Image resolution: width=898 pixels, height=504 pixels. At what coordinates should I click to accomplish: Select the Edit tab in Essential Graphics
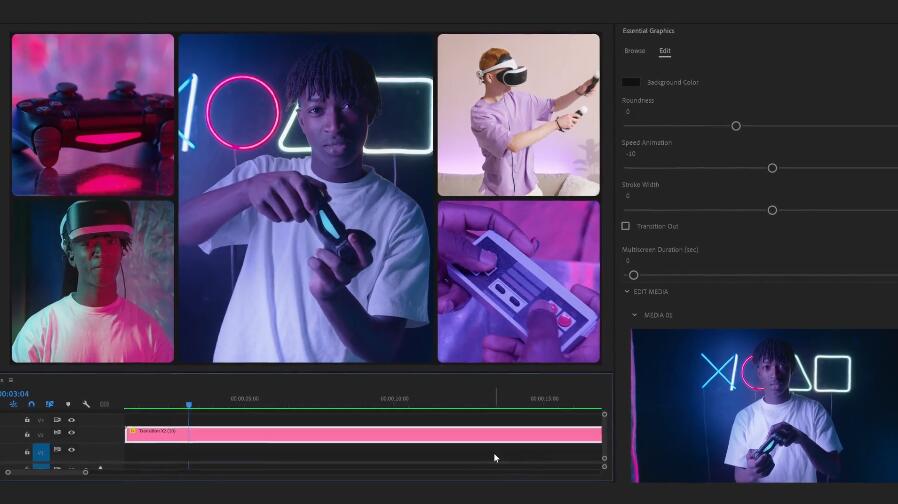(x=665, y=50)
